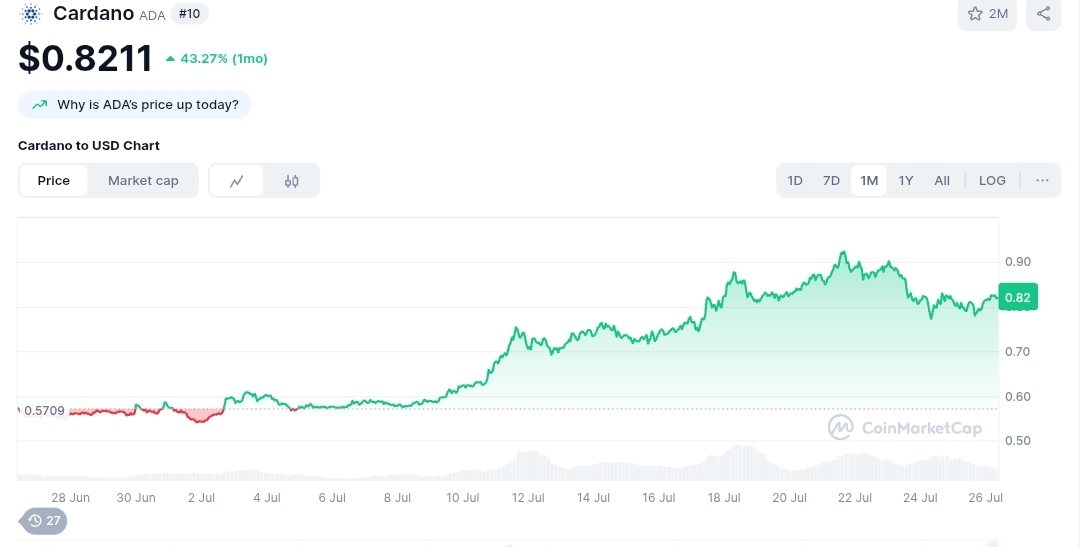Click the 22 Jul date marker

point(855,497)
